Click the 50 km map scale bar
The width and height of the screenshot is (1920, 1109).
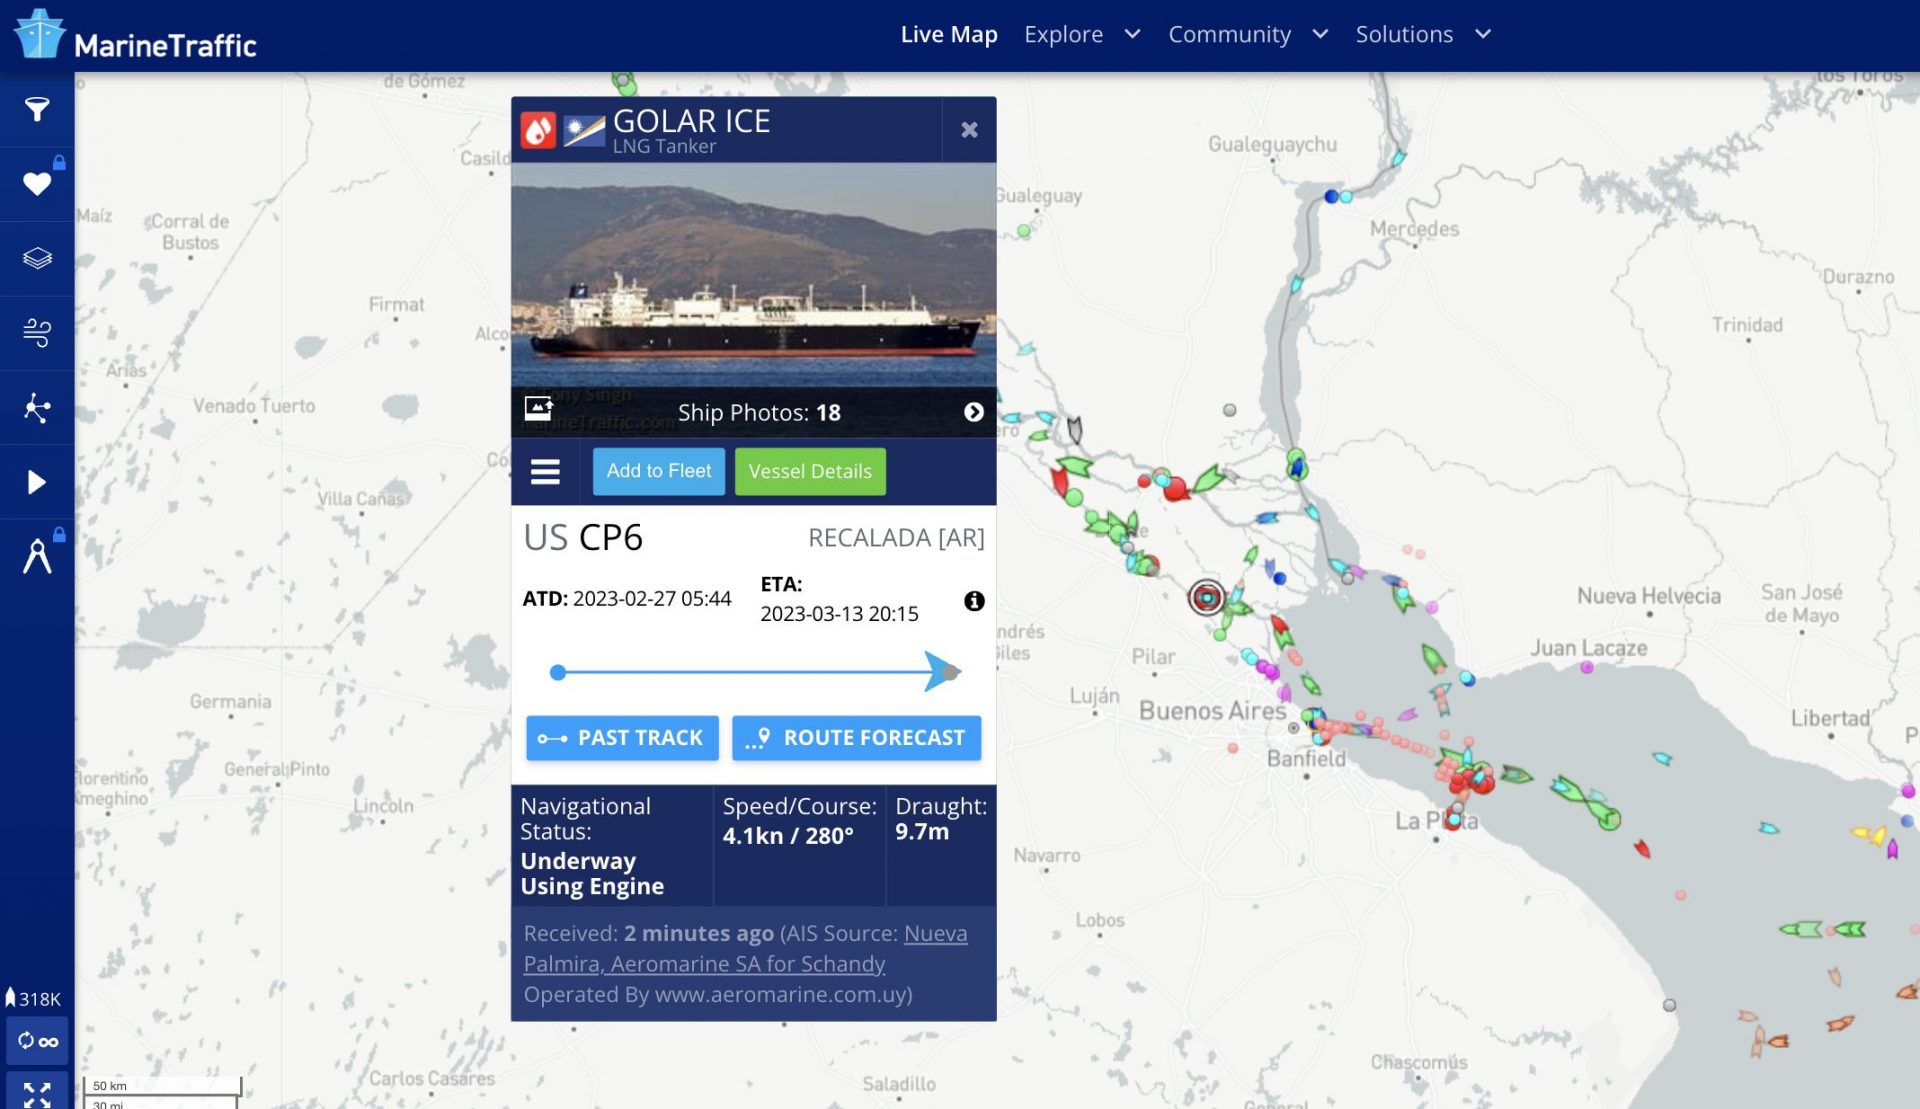pos(163,1085)
